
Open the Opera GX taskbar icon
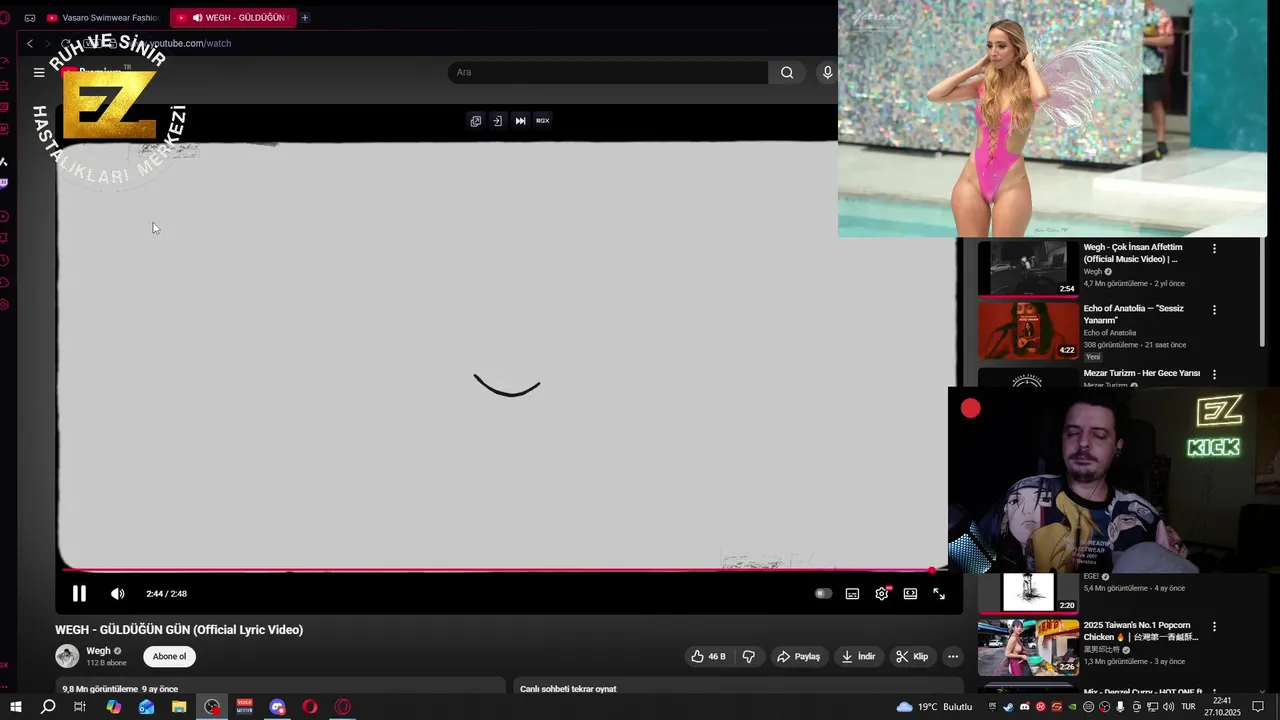(x=343, y=707)
